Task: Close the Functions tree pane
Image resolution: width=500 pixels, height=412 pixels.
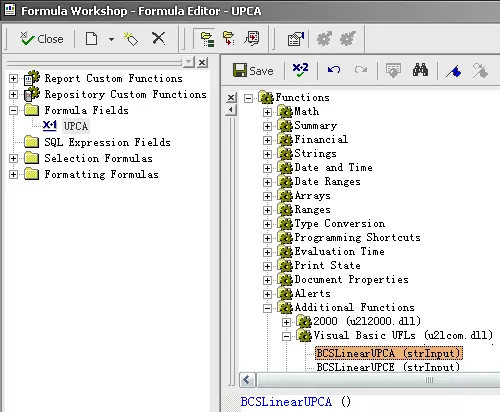Action: (x=231, y=98)
